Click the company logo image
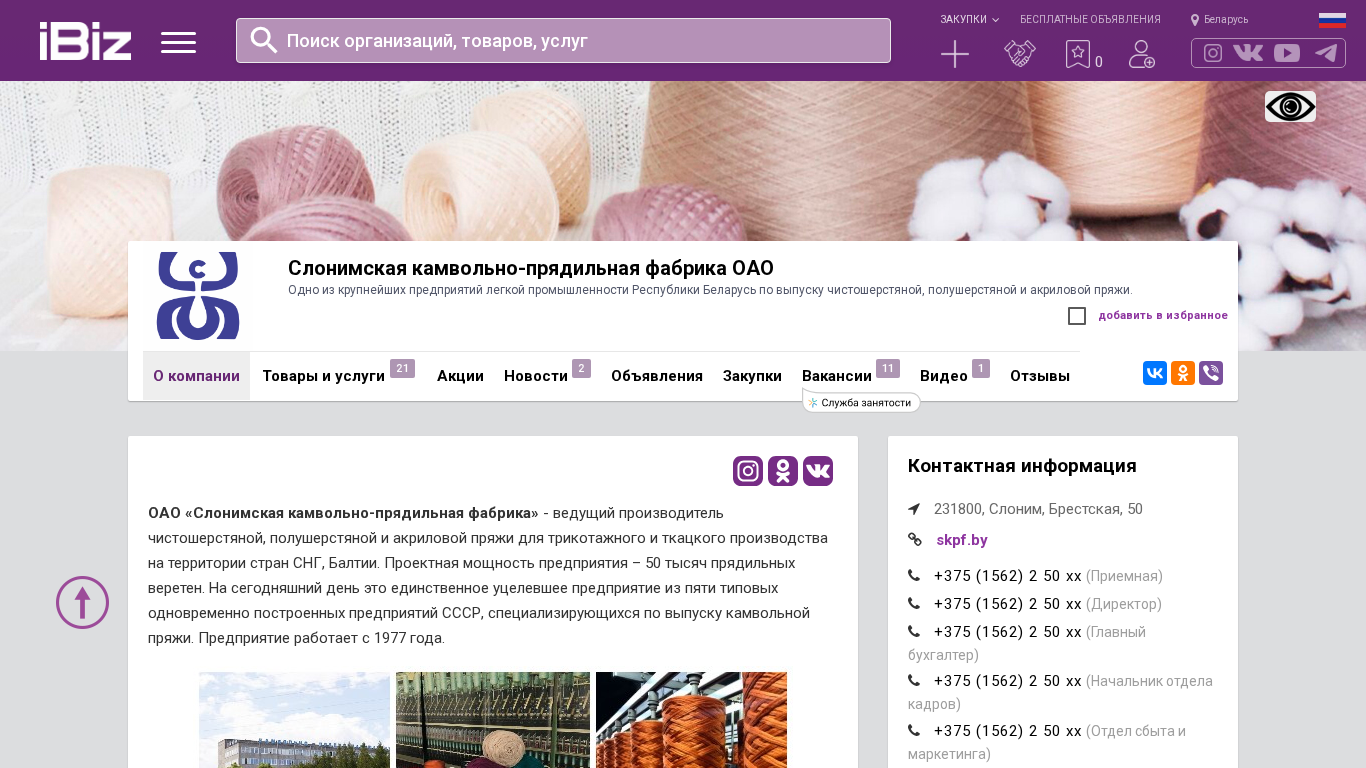 [198, 296]
